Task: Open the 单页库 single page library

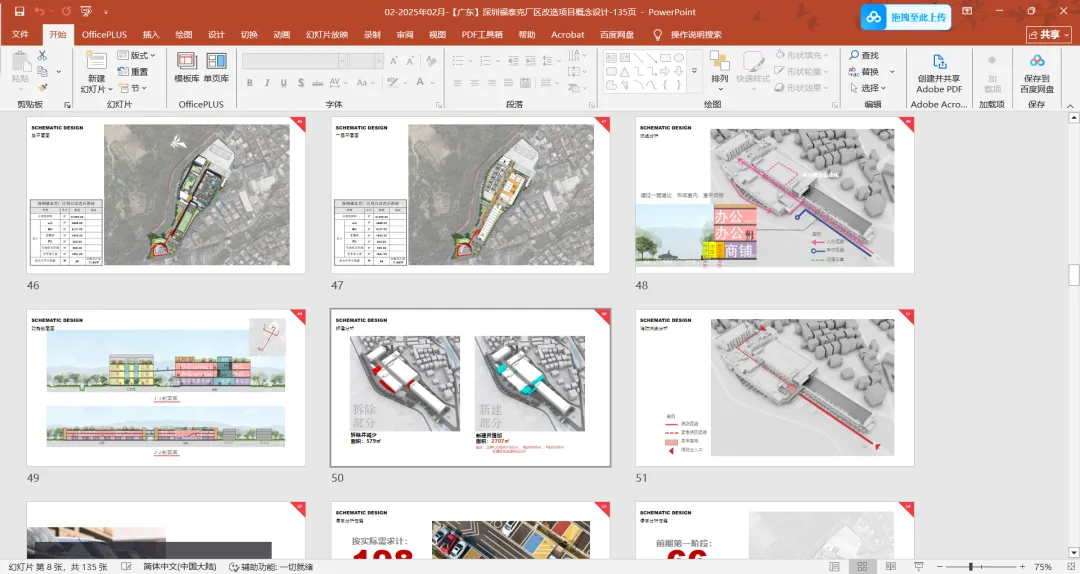Action: pos(216,67)
